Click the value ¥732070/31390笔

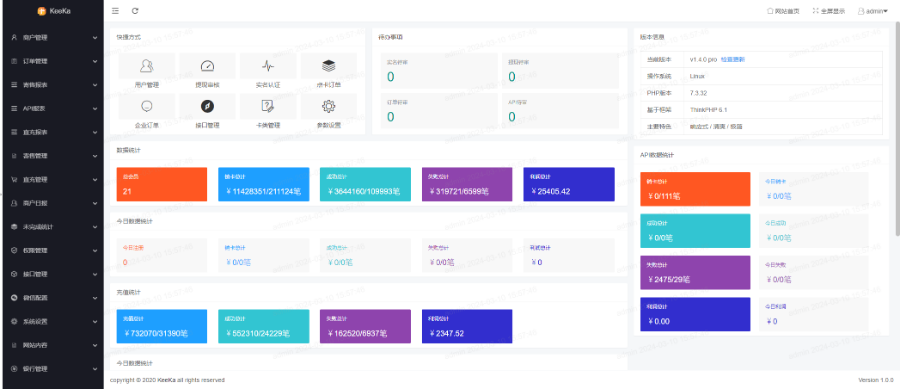[x=156, y=333]
